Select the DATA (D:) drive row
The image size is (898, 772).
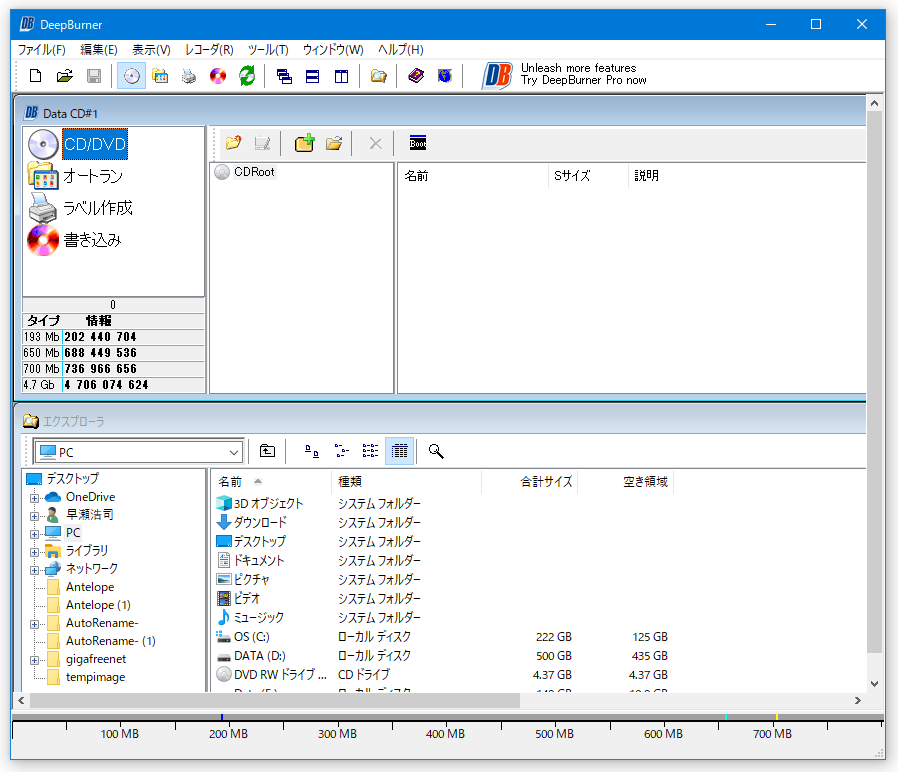click(x=442, y=656)
